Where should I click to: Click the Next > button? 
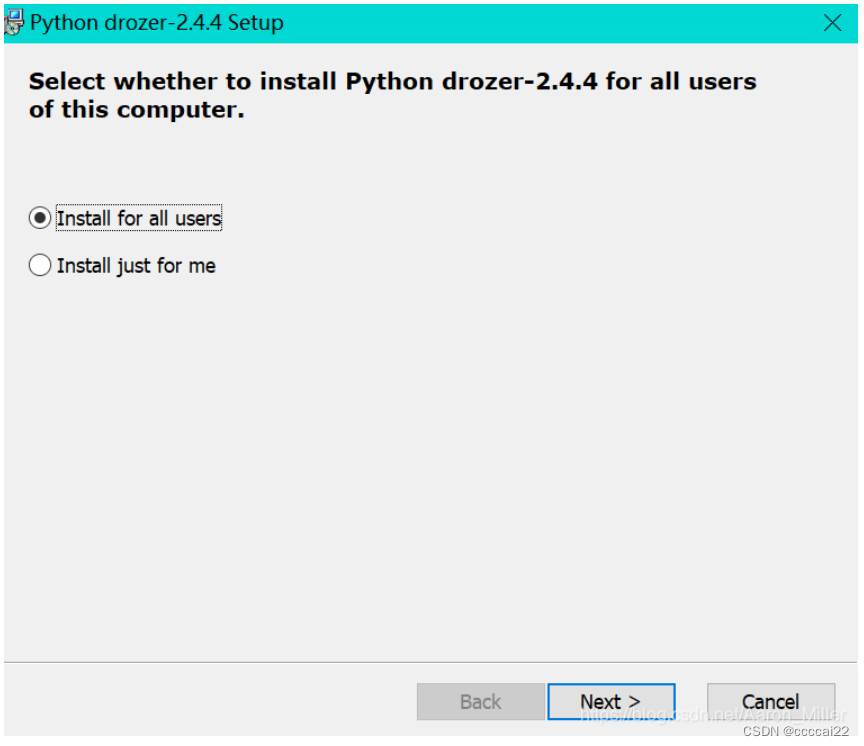611,701
